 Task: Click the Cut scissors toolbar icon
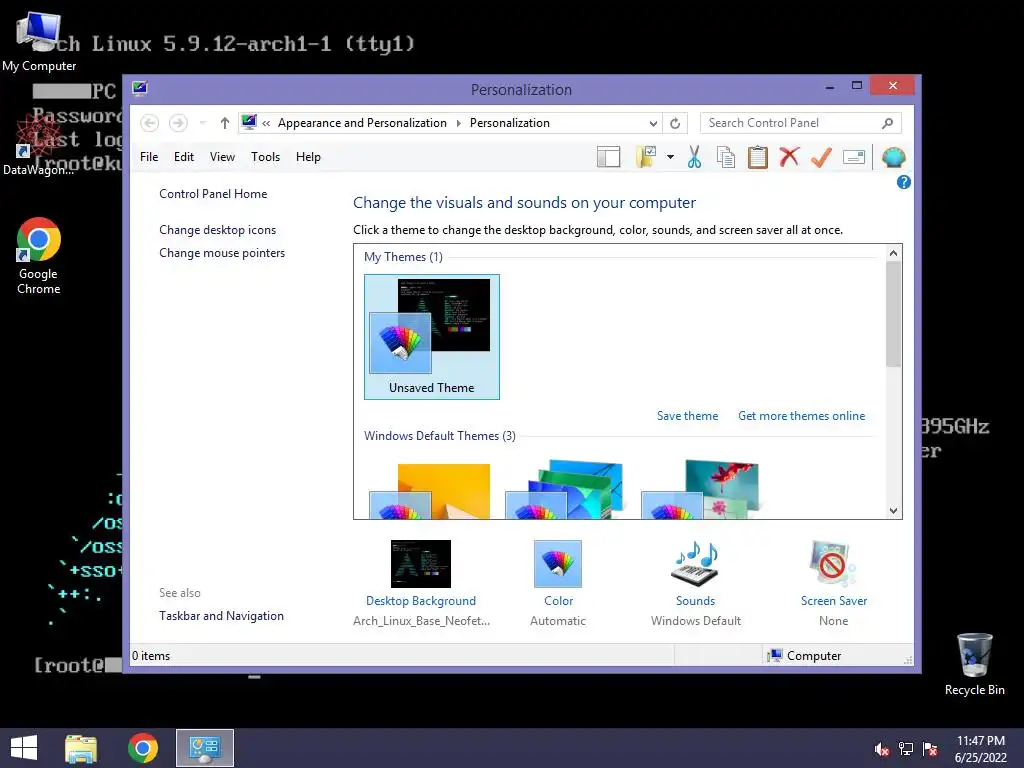pos(694,157)
